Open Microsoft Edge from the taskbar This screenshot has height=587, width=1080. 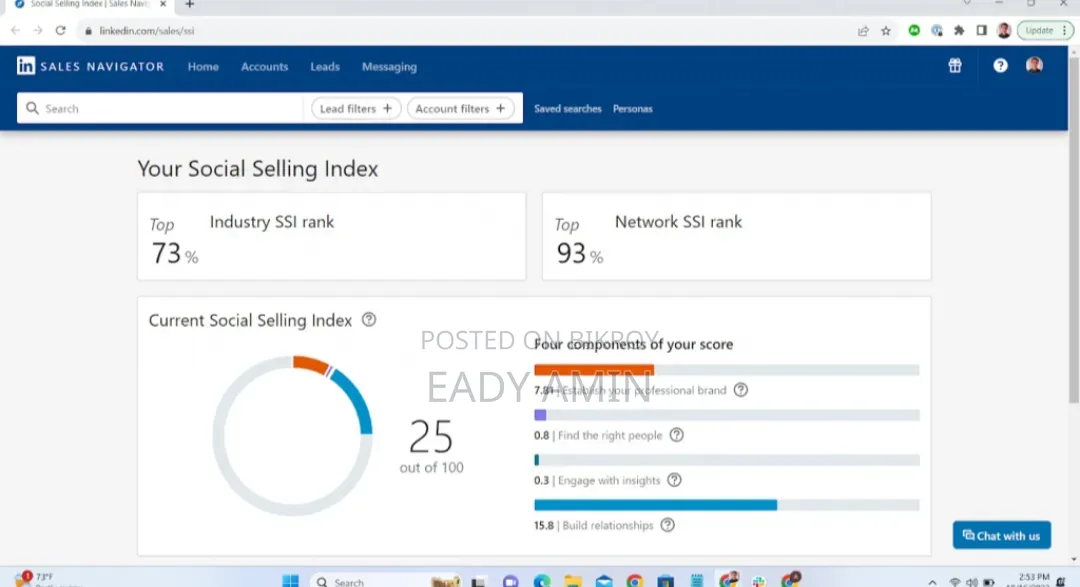coord(542,581)
